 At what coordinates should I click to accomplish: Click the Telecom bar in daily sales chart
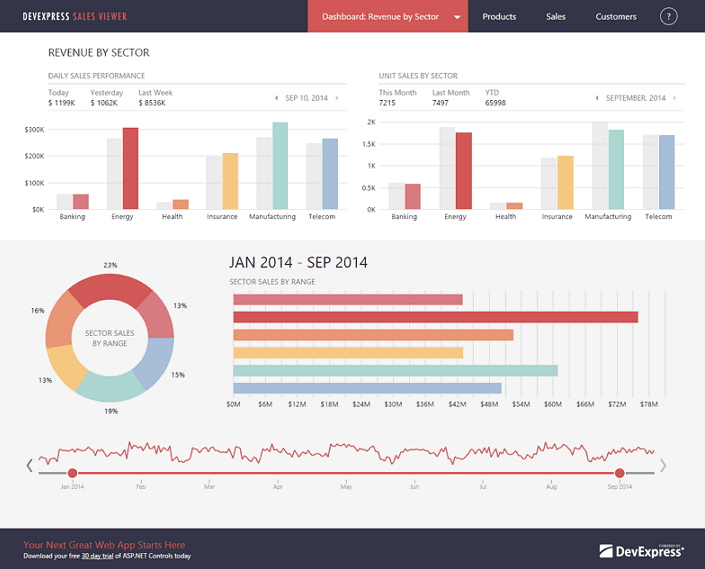tap(330, 174)
